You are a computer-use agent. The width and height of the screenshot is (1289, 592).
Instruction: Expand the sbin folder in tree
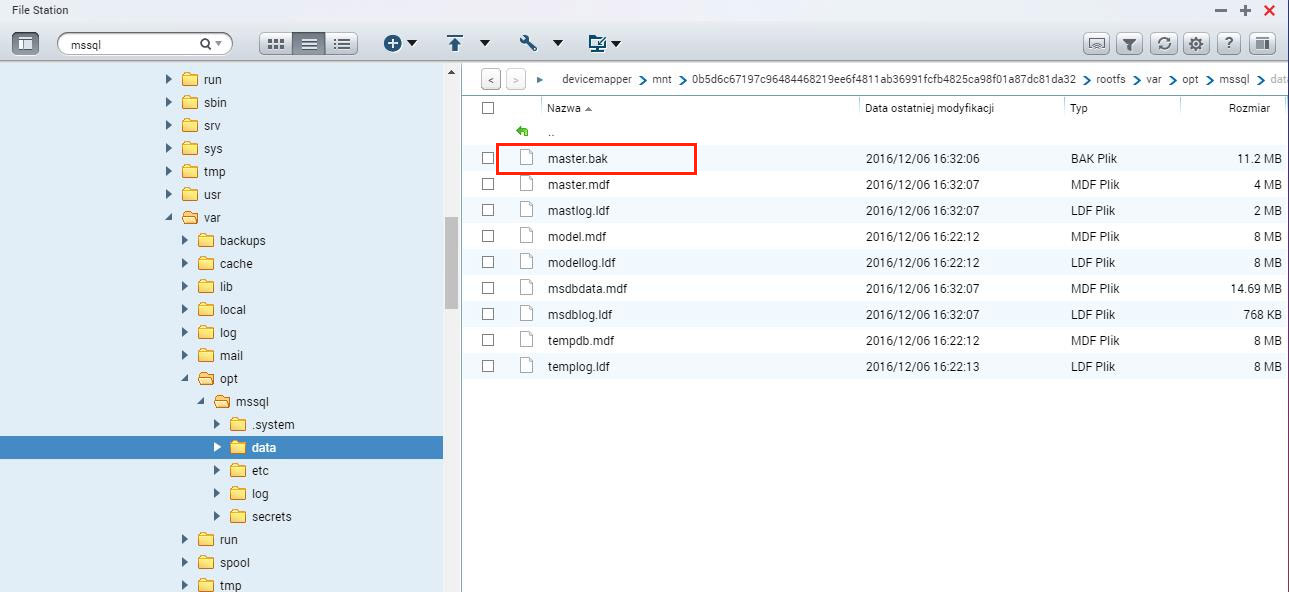pyautogui.click(x=169, y=102)
